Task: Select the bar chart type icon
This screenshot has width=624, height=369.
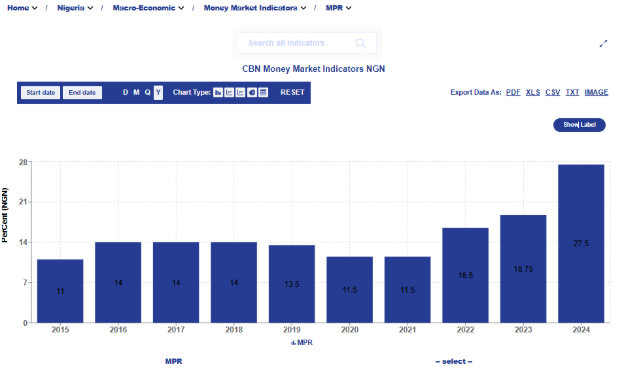Action: pos(218,92)
